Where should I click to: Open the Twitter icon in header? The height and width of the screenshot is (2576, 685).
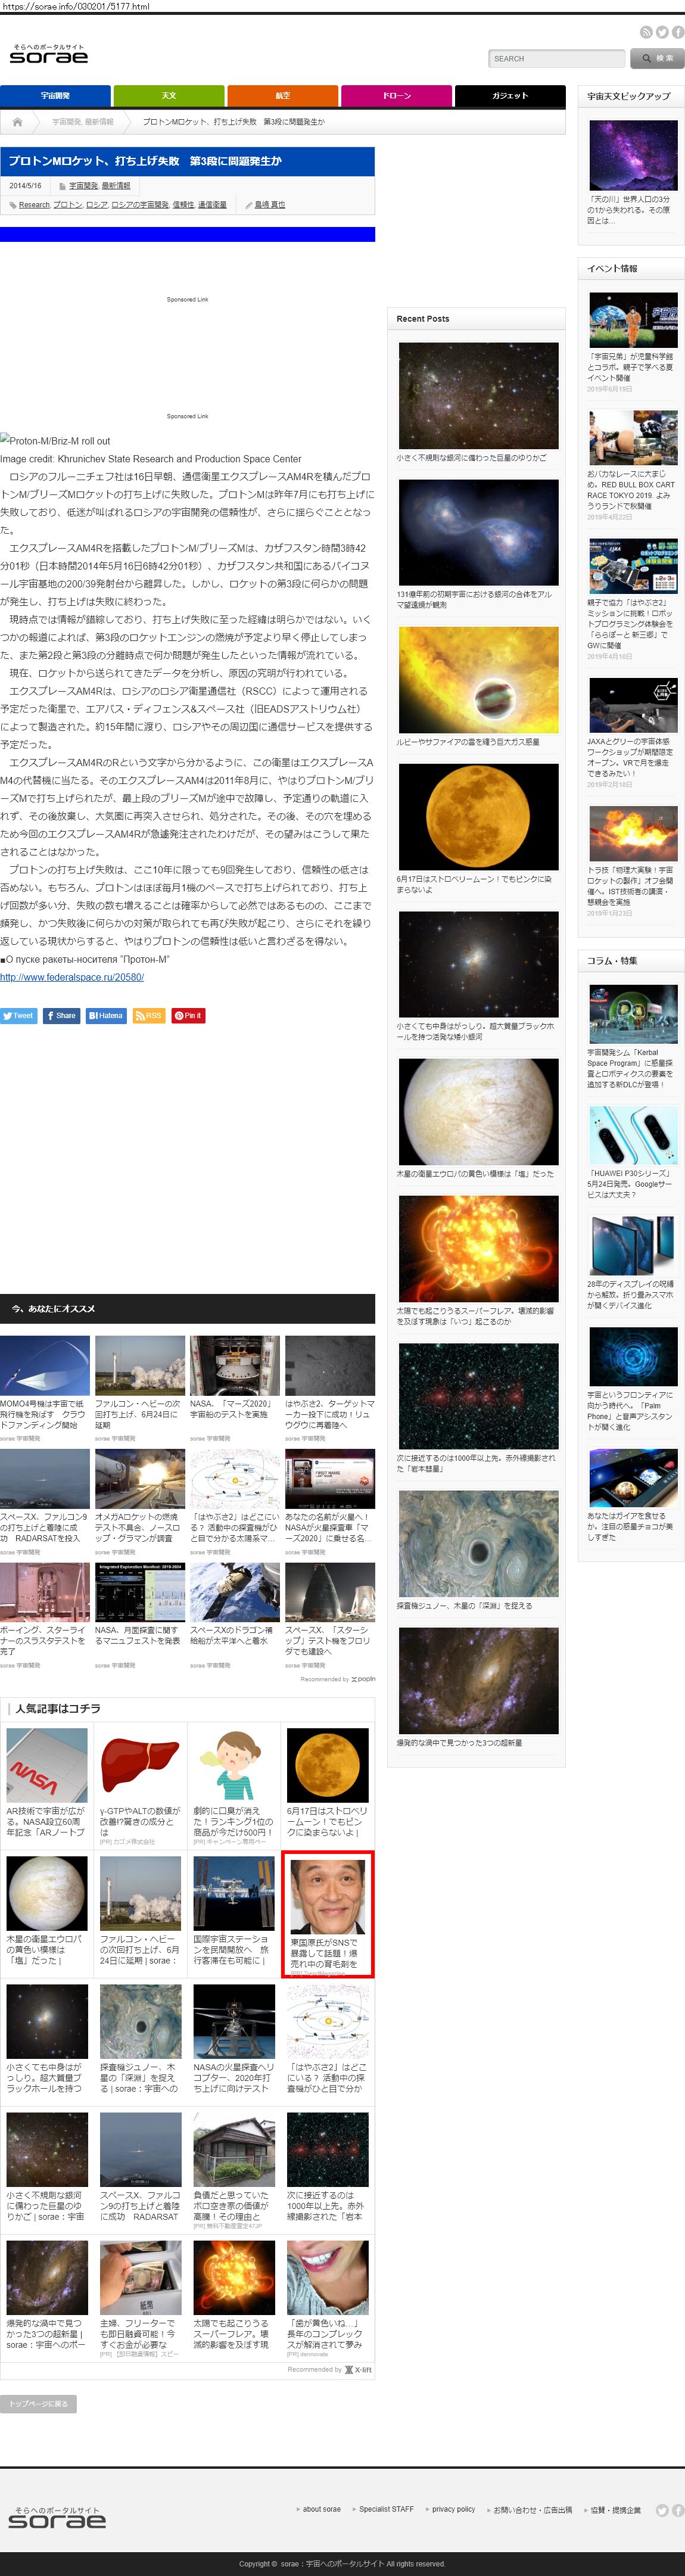click(x=662, y=32)
